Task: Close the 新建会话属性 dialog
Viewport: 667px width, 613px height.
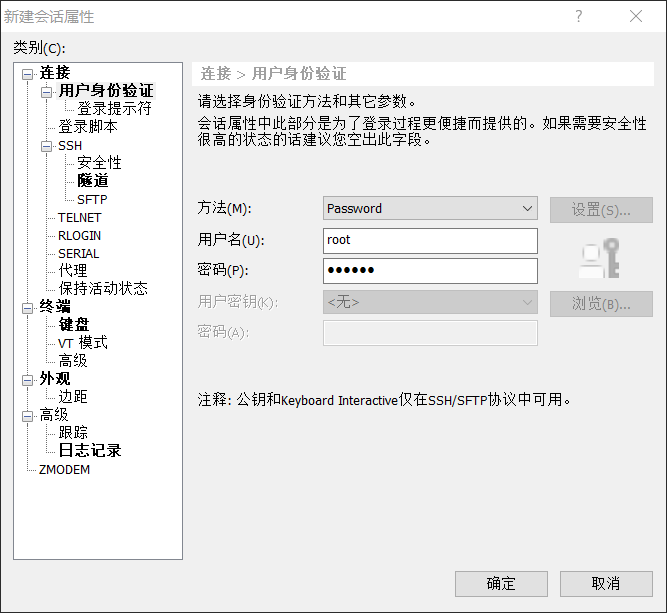Action: 636,16
